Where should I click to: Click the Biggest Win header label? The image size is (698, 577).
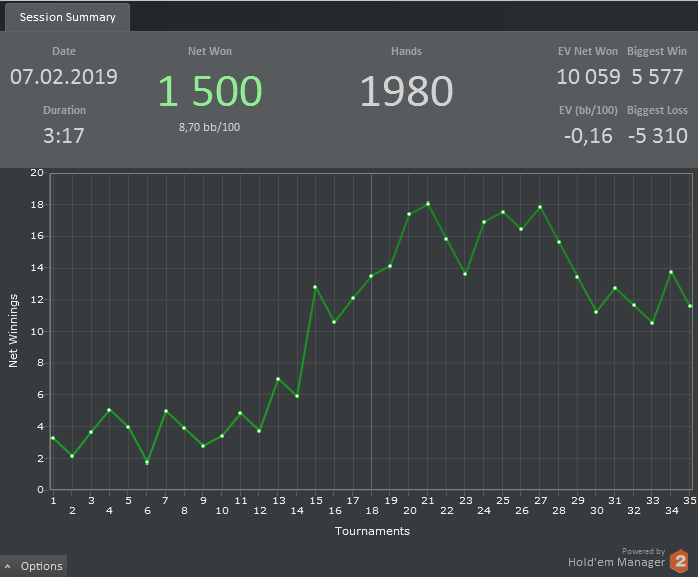click(657, 51)
